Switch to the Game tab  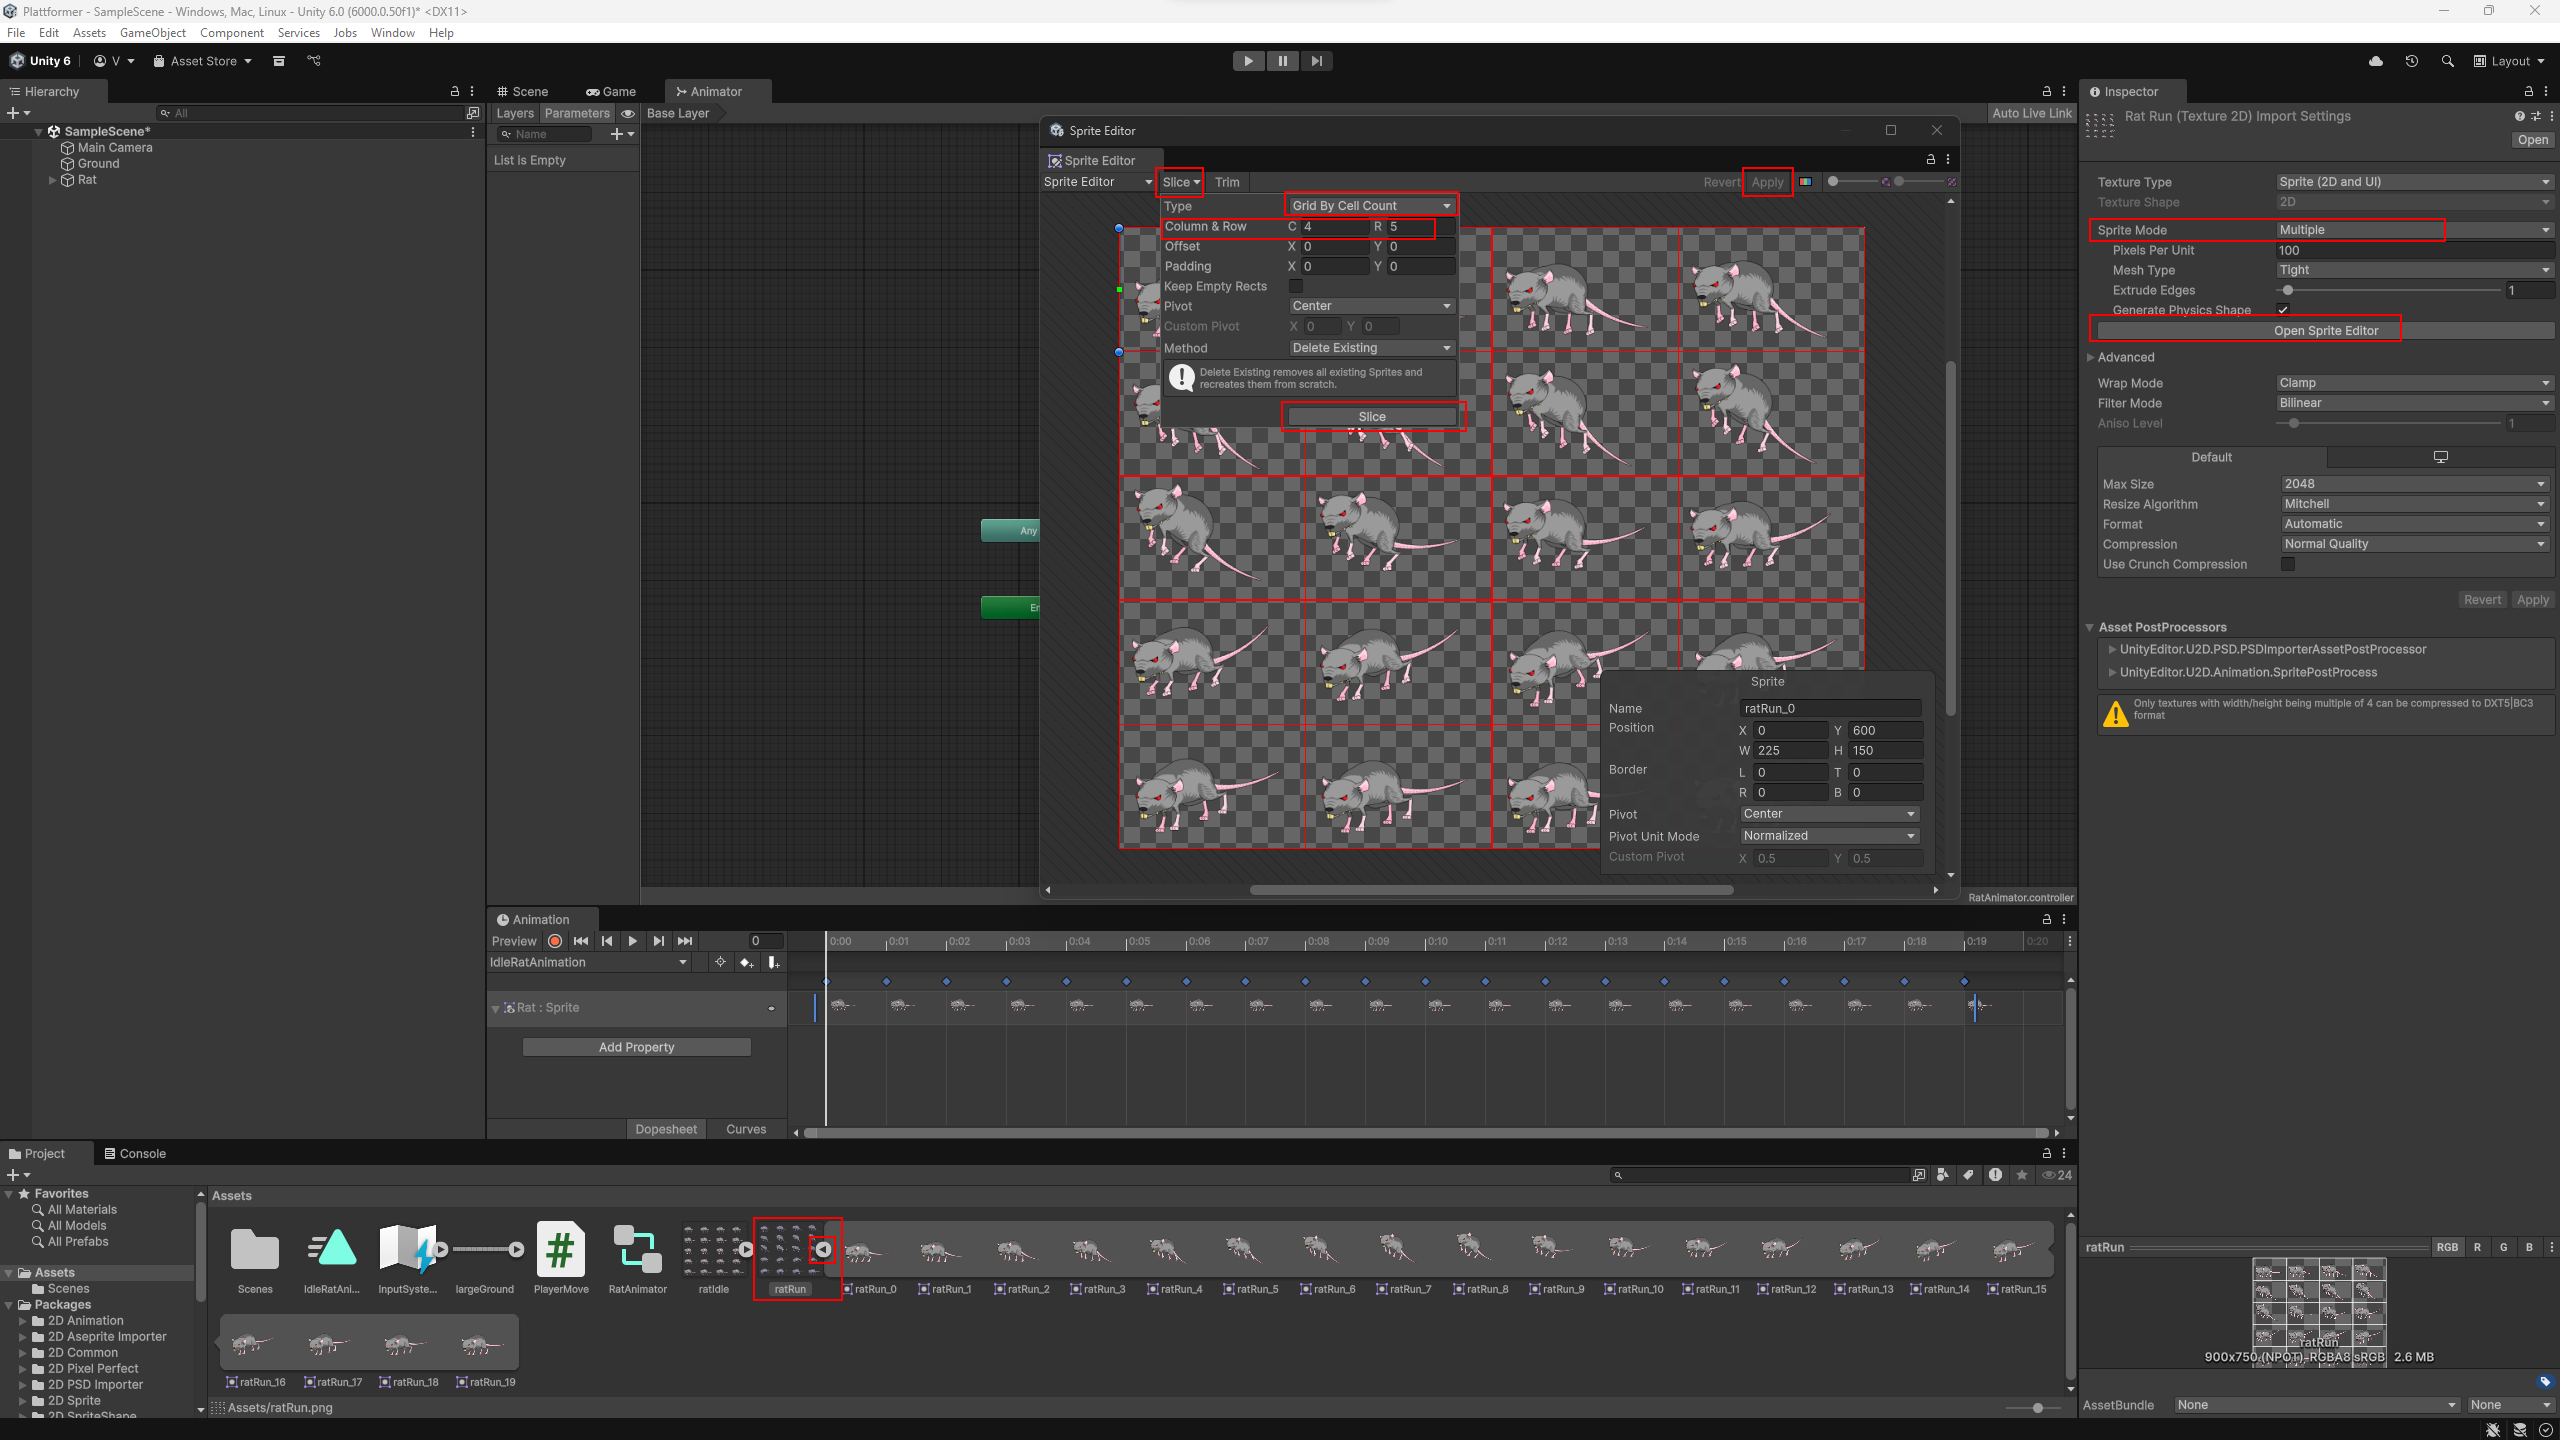tap(611, 91)
